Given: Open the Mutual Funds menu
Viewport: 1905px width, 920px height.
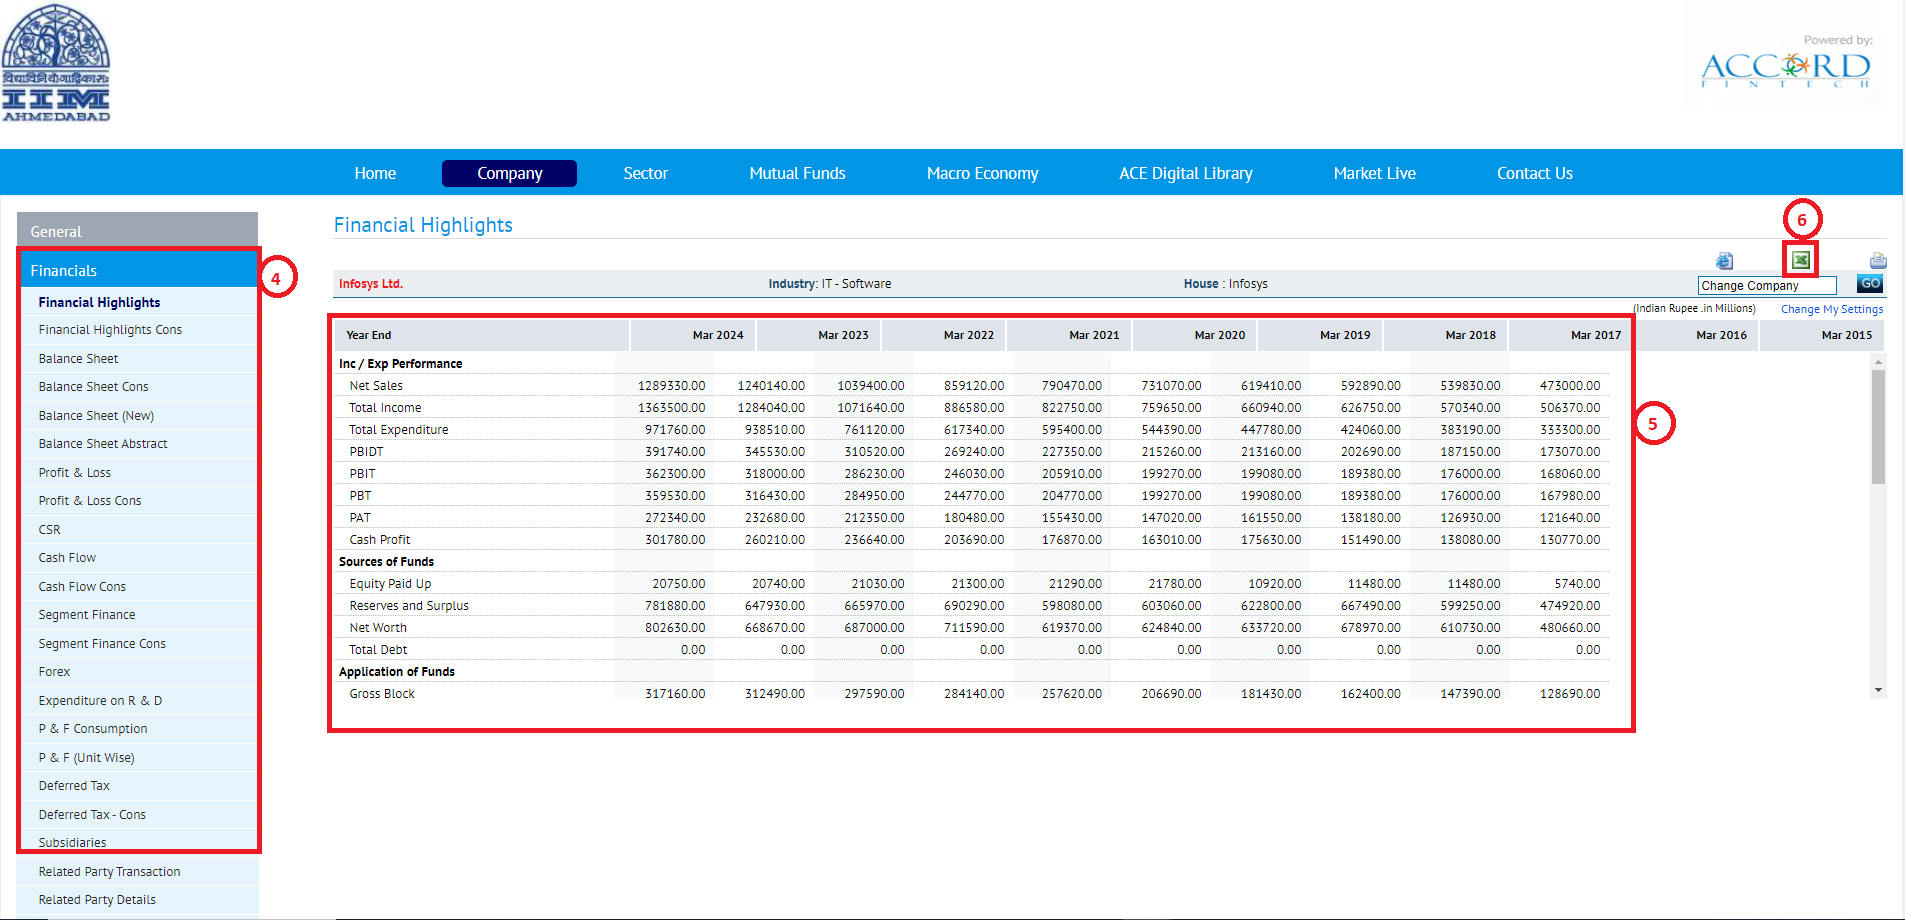Looking at the screenshot, I should coord(798,173).
